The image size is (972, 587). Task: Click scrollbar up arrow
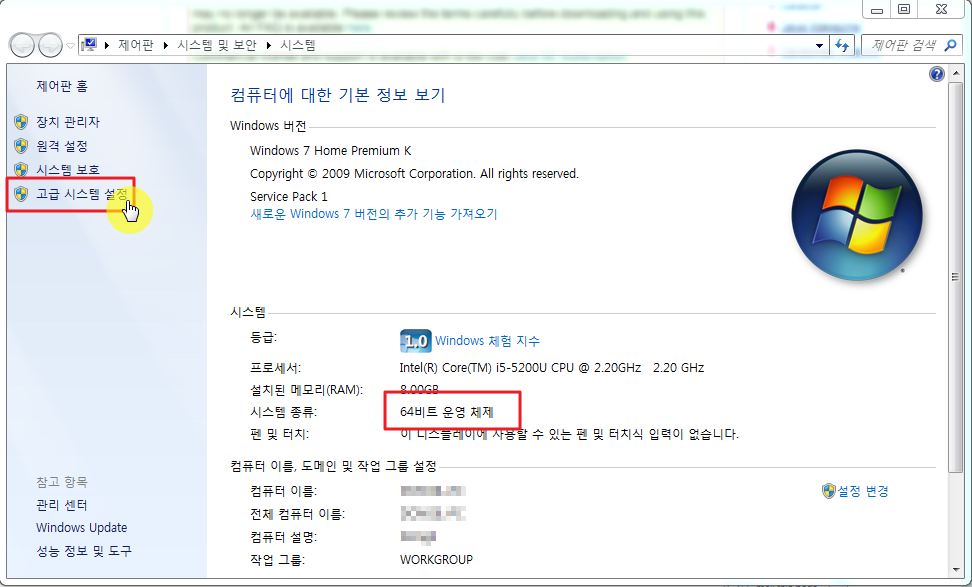[x=955, y=74]
